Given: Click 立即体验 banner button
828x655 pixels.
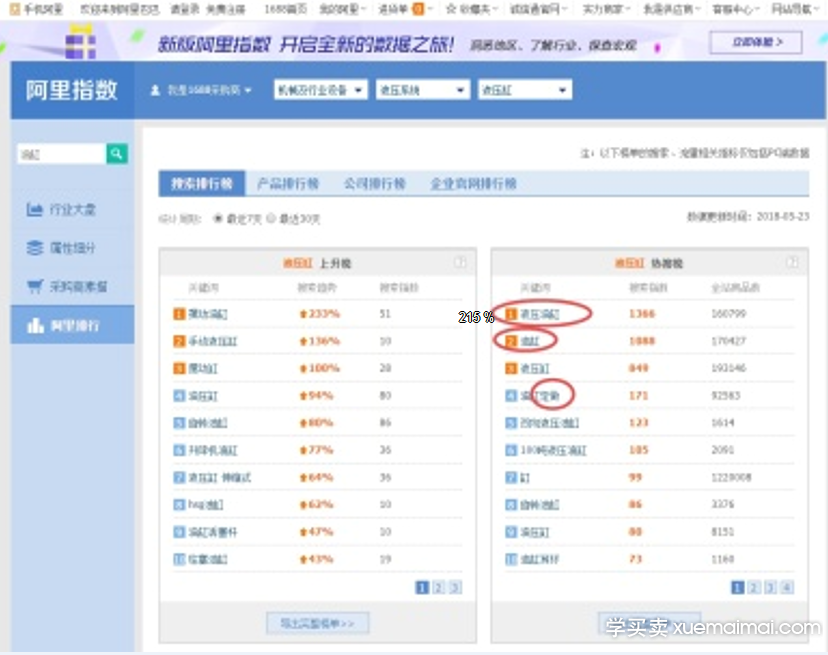Looking at the screenshot, I should 756,42.
